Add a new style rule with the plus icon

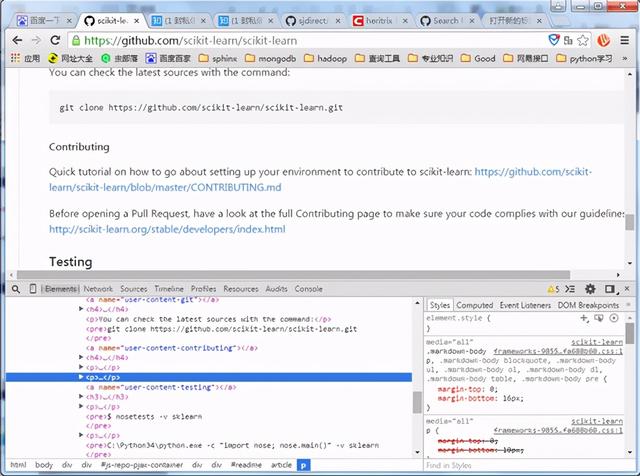(584, 318)
